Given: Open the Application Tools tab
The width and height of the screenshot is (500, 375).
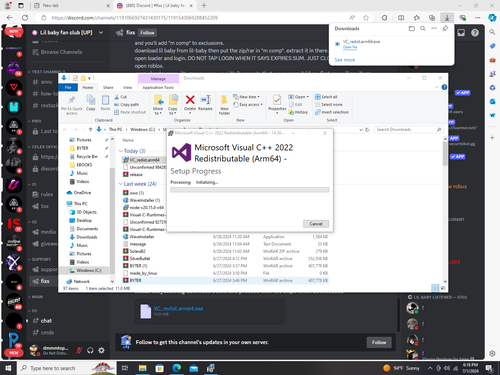Looking at the screenshot, I should point(158,87).
